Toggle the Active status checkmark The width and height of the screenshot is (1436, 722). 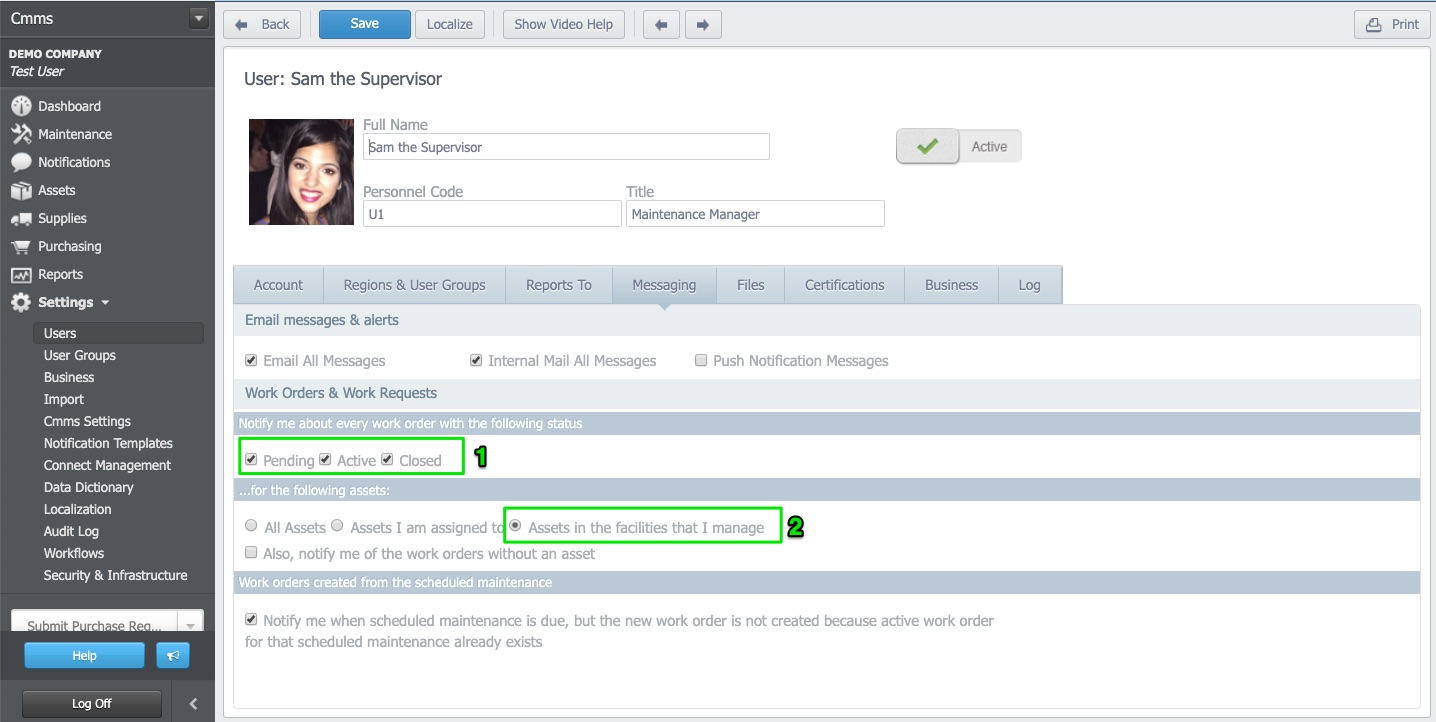pos(926,145)
